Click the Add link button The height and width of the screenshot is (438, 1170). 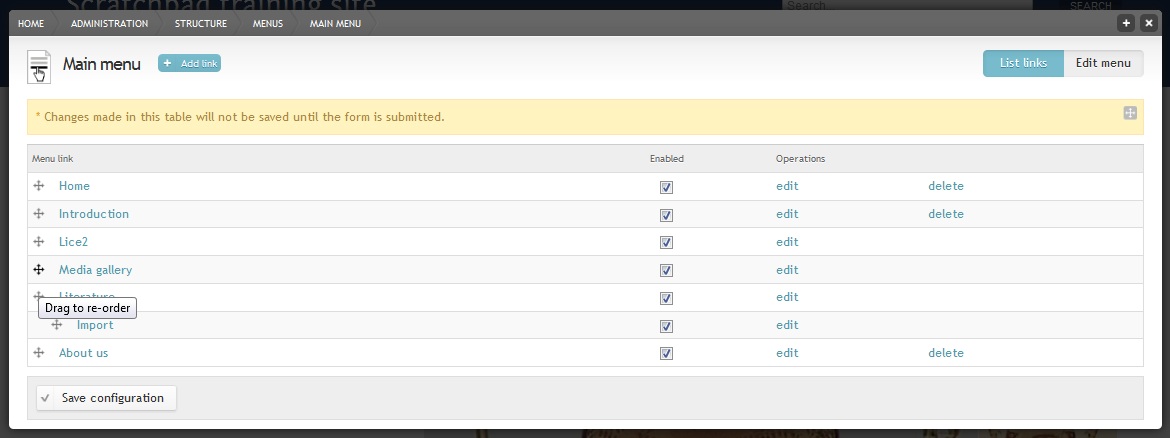click(x=190, y=63)
